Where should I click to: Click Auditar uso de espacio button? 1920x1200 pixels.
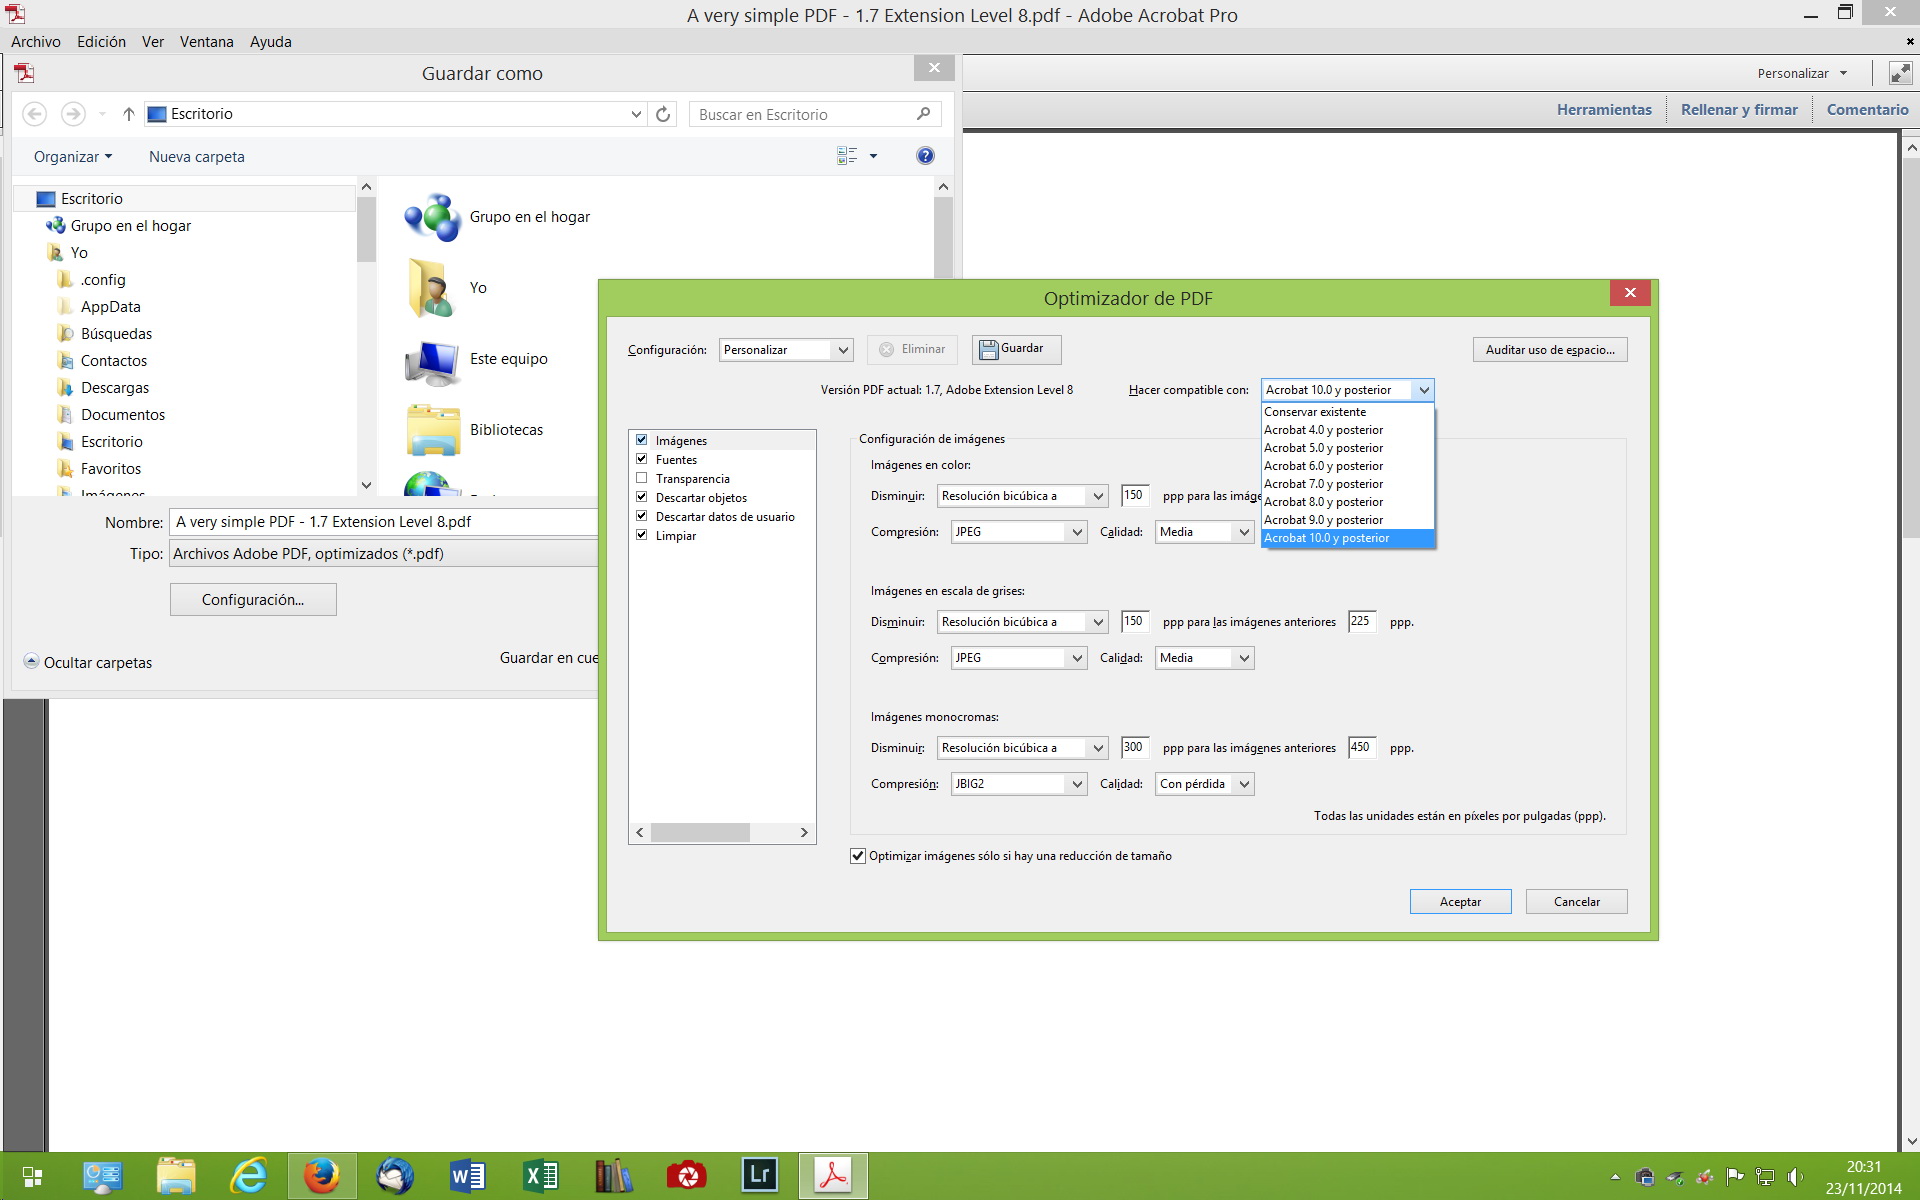coord(1549,350)
